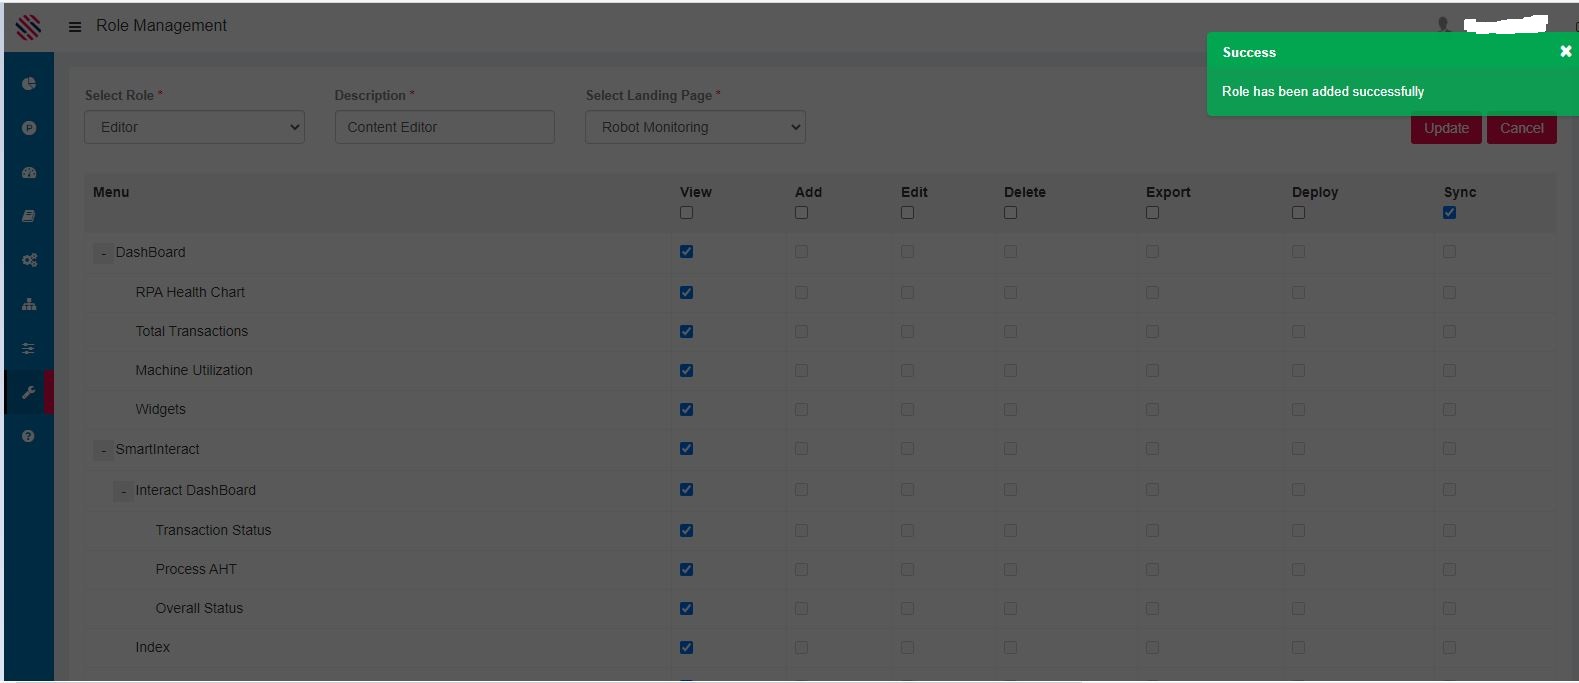Click the pie chart icon in sidebar

point(29,84)
